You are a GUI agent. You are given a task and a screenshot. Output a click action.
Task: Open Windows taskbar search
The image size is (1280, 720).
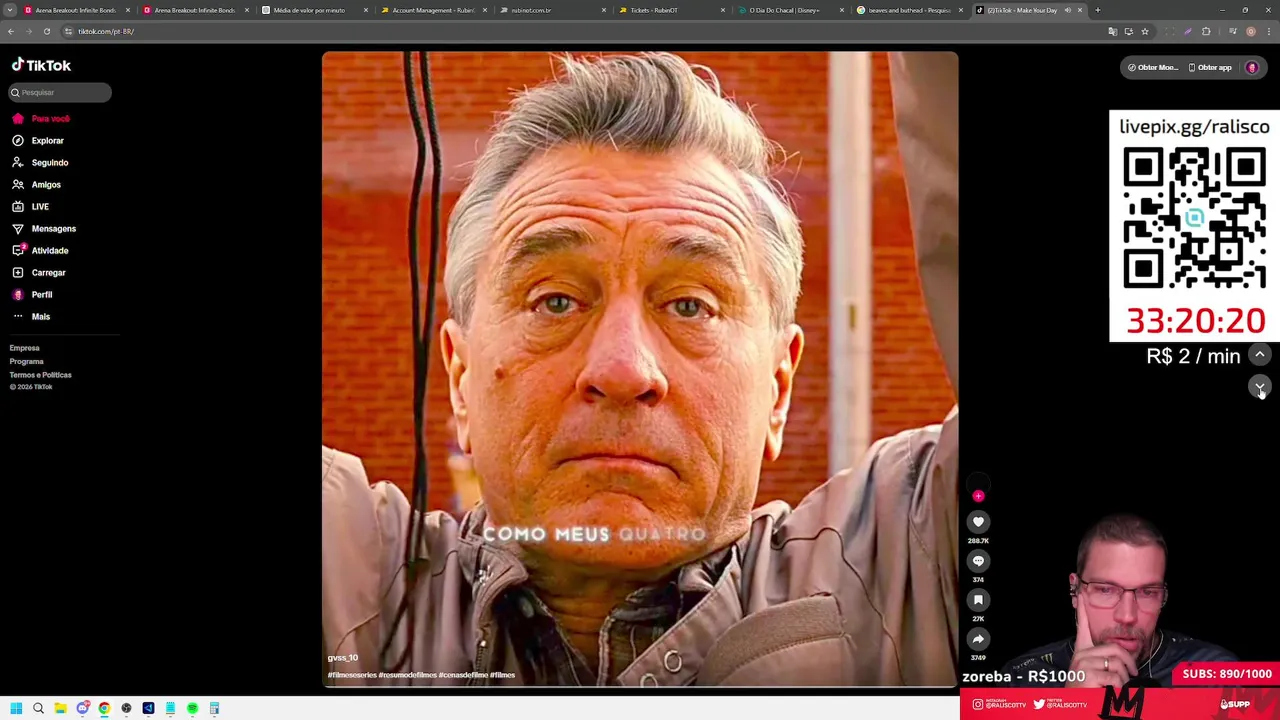click(38, 708)
